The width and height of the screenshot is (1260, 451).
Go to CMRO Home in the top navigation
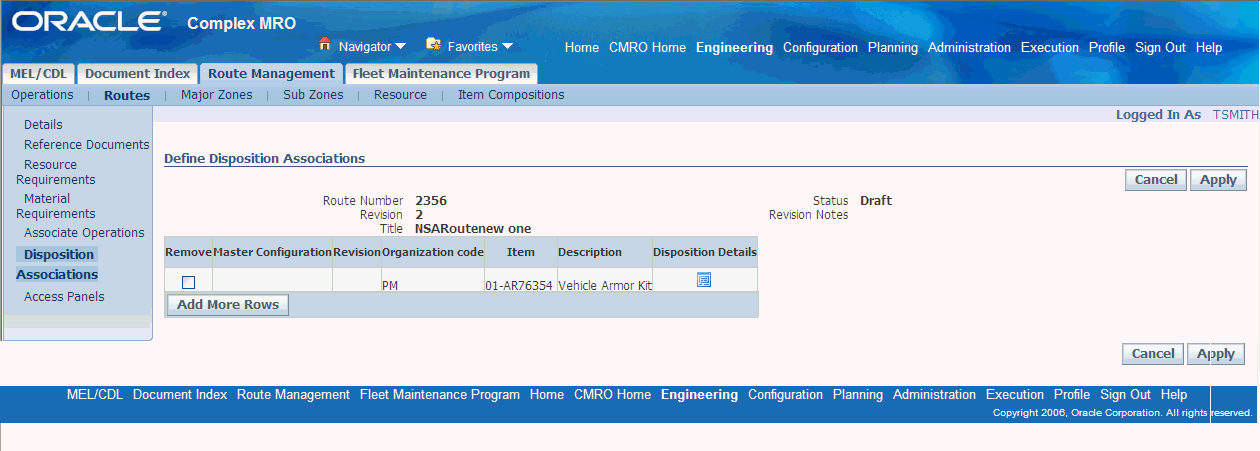pos(647,48)
